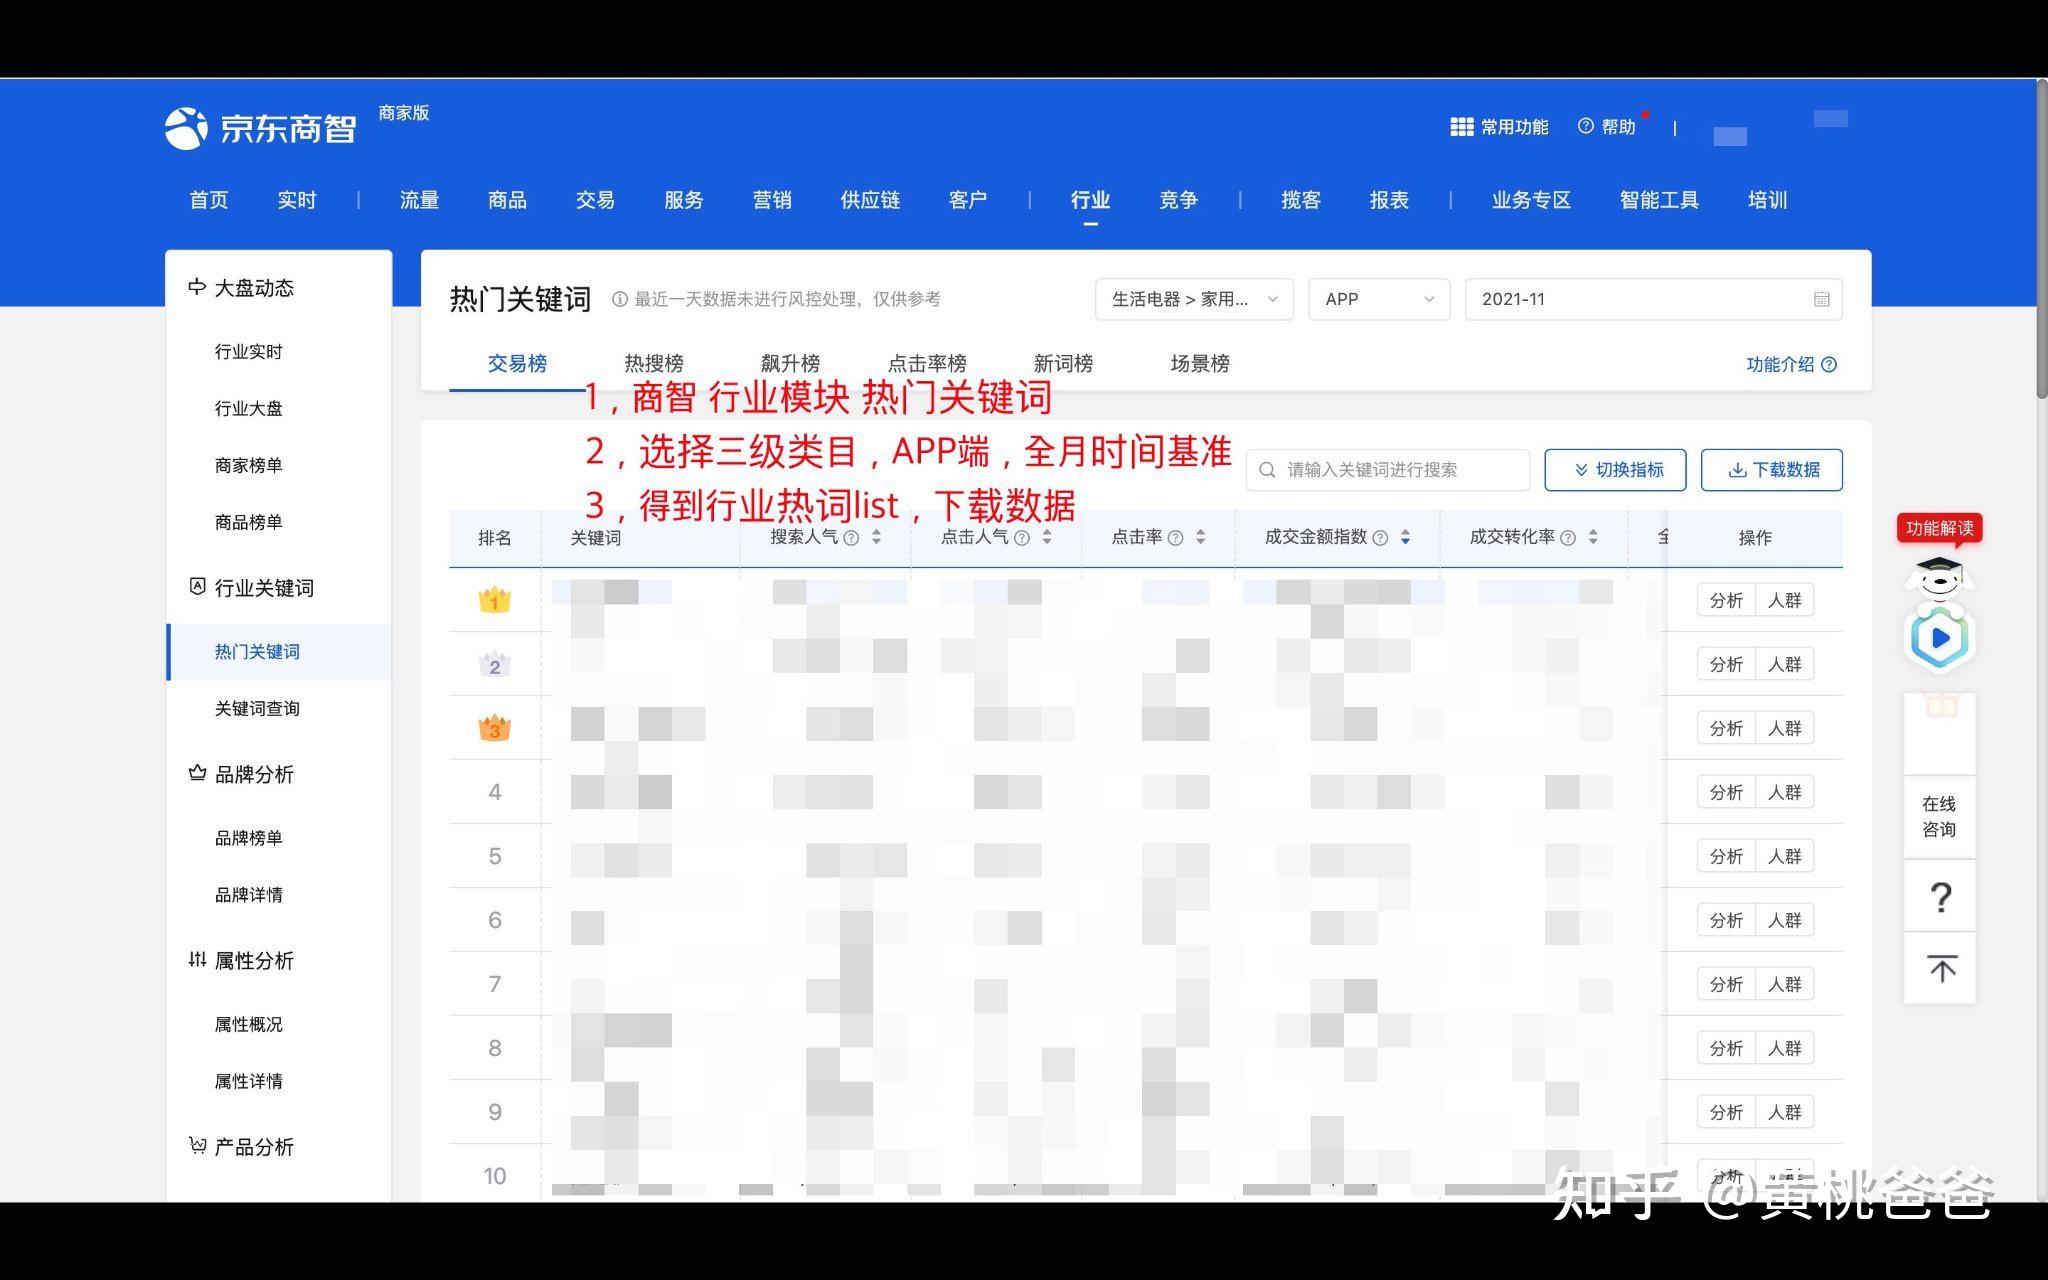
Task: Open the 2021-11 date picker
Action: click(x=1653, y=299)
